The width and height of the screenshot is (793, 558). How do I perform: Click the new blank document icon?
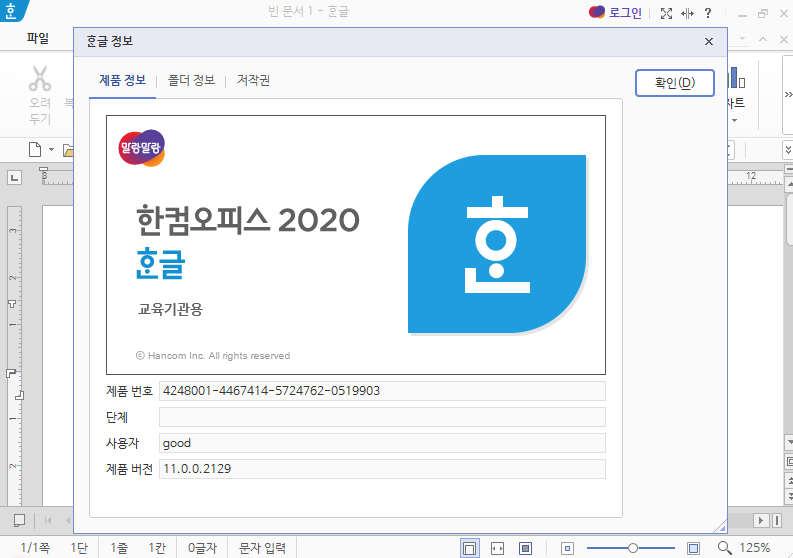click(x=35, y=150)
